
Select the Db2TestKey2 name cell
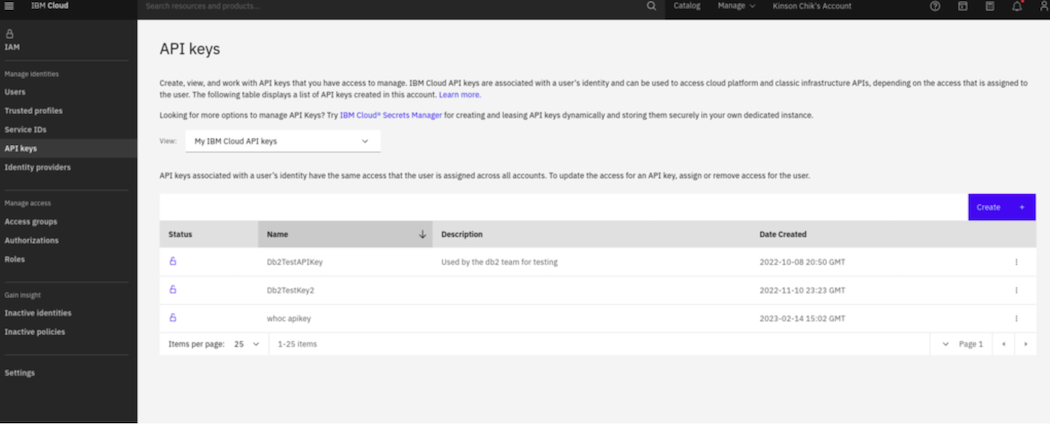(x=291, y=290)
